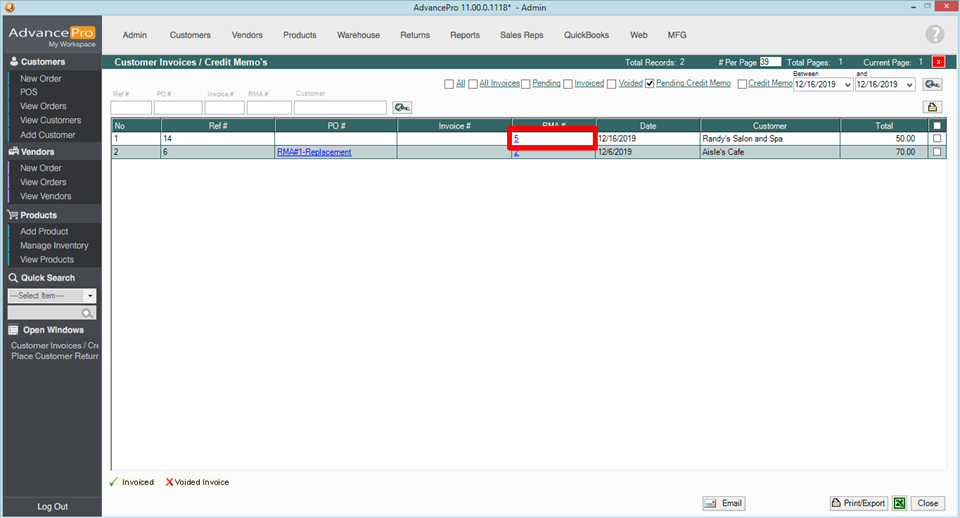Open the RMA#1-Replacement PO link
This screenshot has width=960, height=518.
click(314, 152)
